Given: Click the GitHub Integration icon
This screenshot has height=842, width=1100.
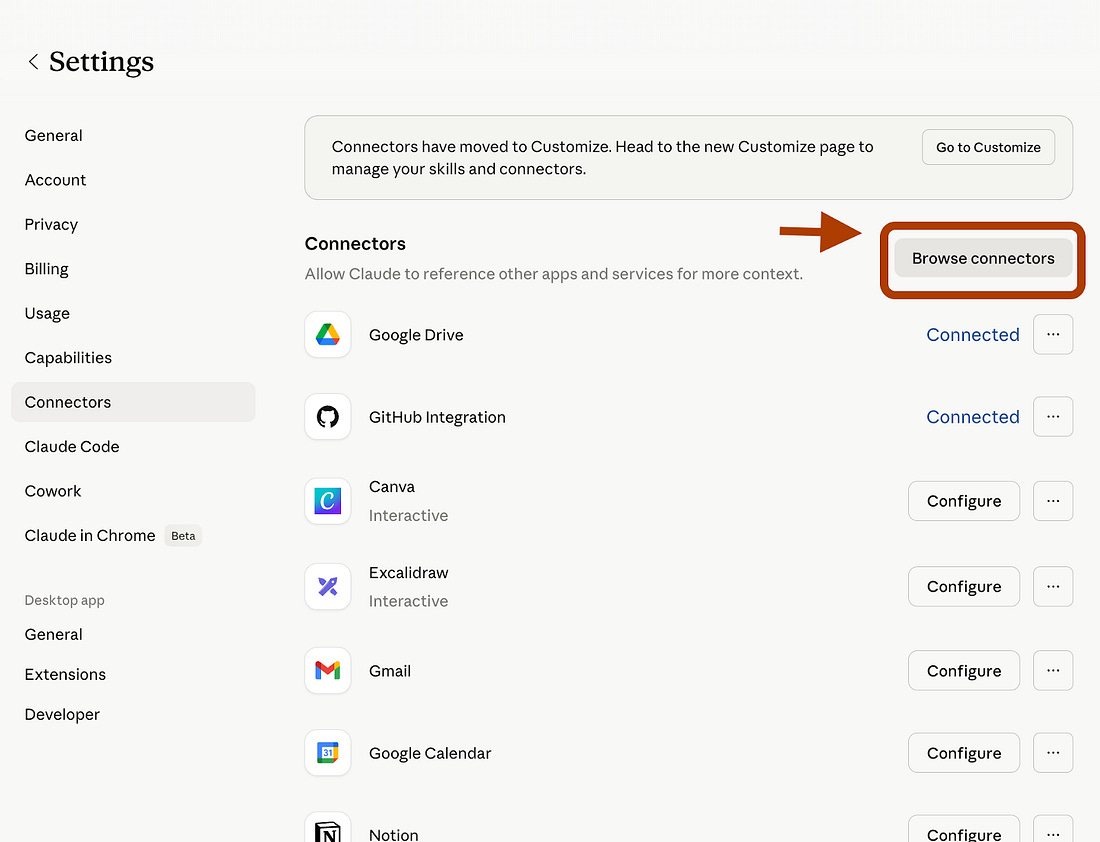Looking at the screenshot, I should (328, 417).
